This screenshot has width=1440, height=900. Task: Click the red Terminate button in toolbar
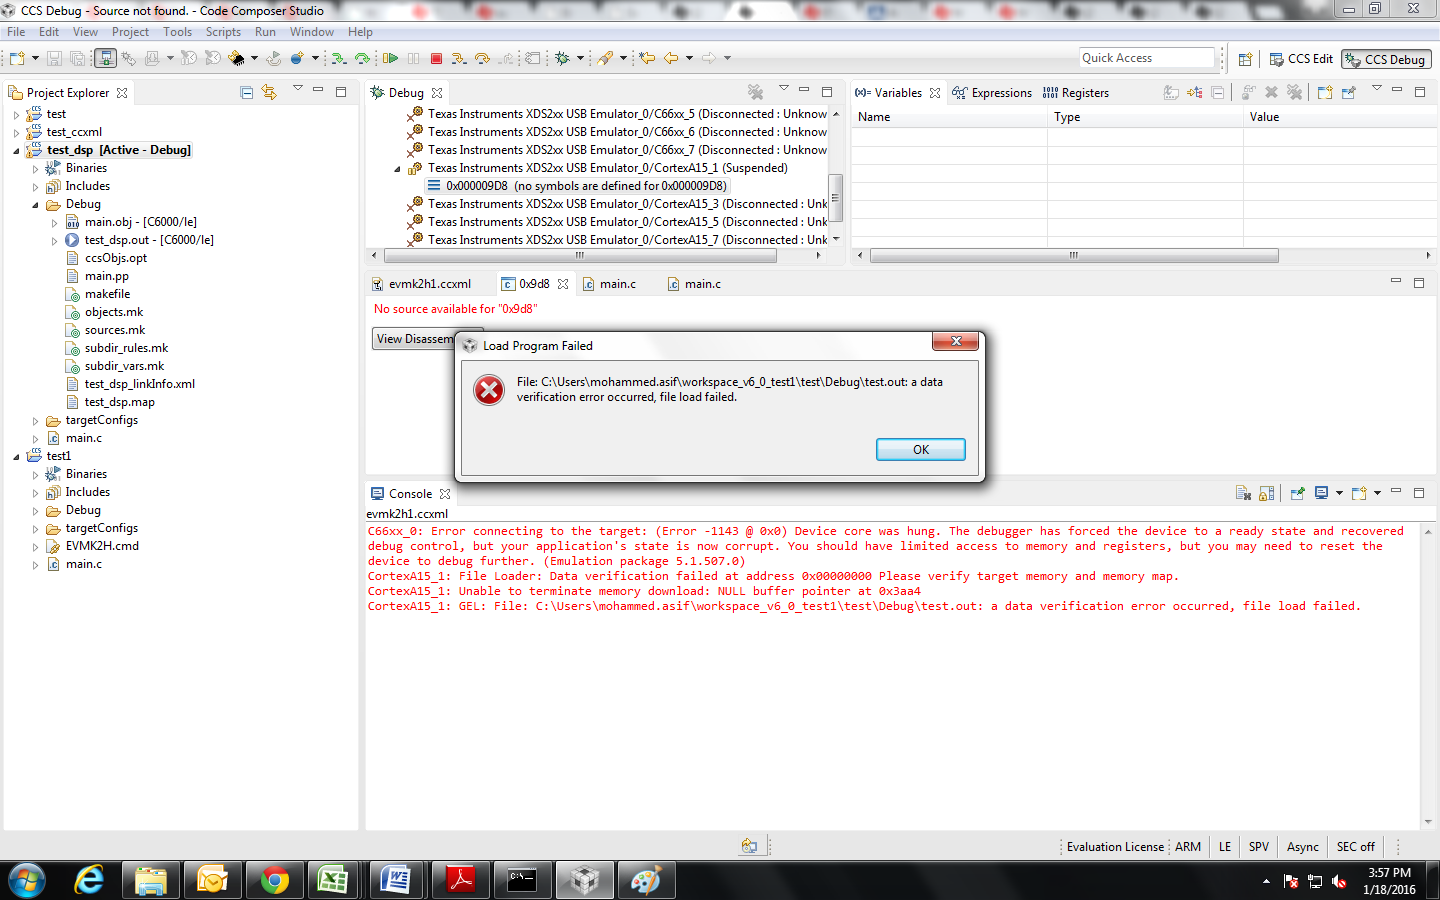pos(436,59)
